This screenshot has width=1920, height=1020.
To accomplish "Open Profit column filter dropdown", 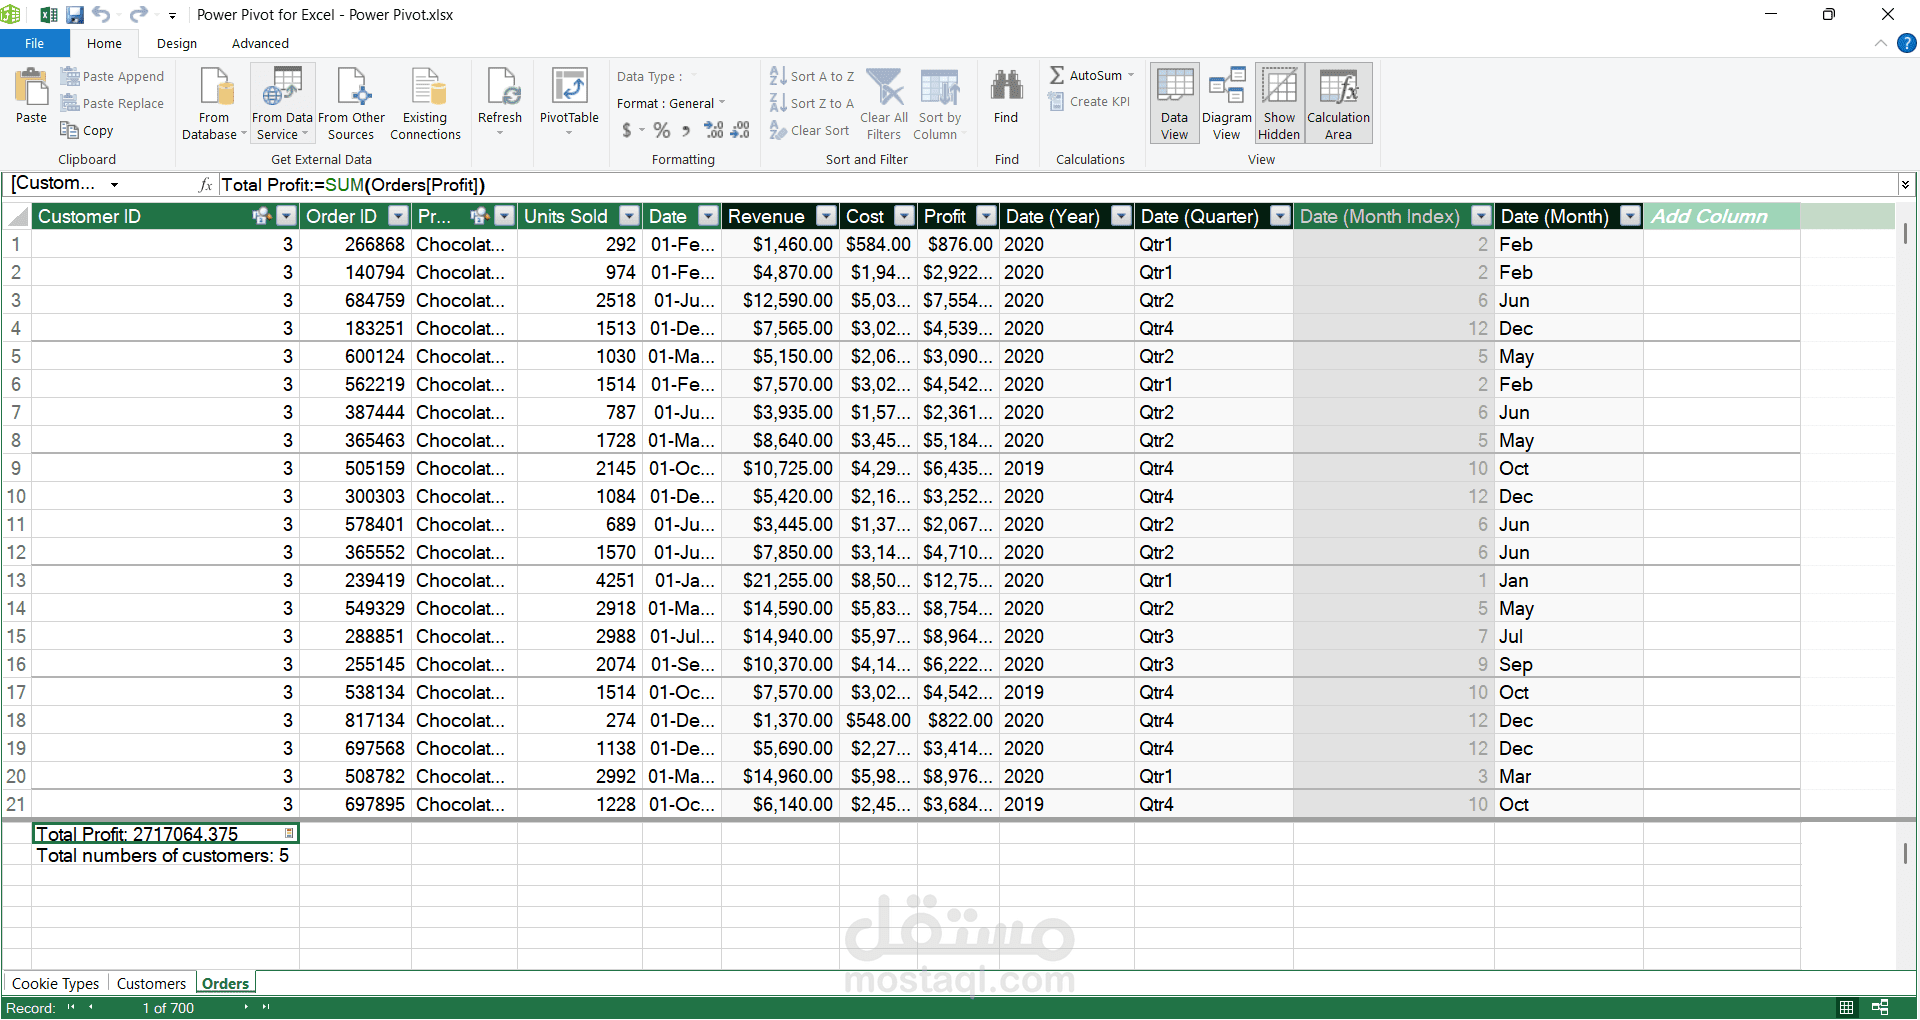I will [986, 216].
